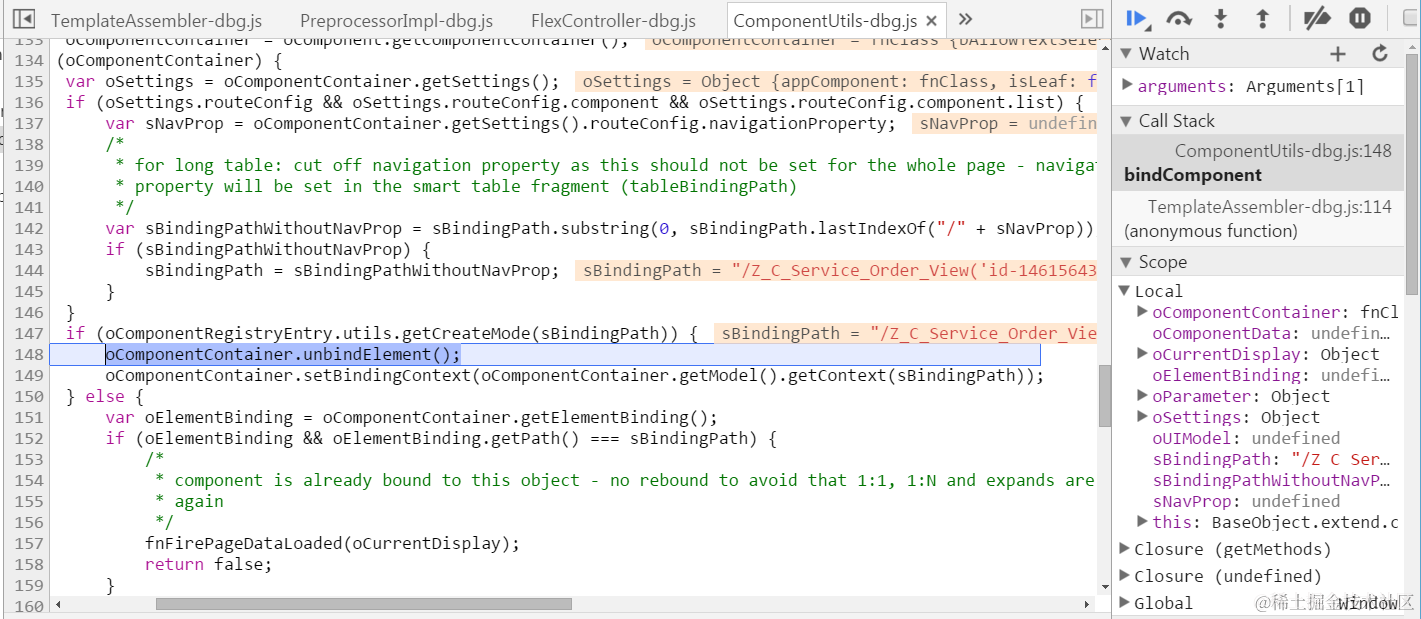1421x619 pixels.
Task: Step out of current function
Action: point(1262,18)
